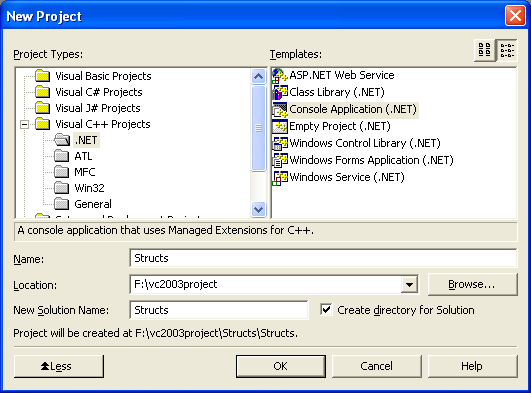Choose 'ASP.NET Web Service' template text
The width and height of the screenshot is (531, 393).
pyautogui.click(x=342, y=75)
